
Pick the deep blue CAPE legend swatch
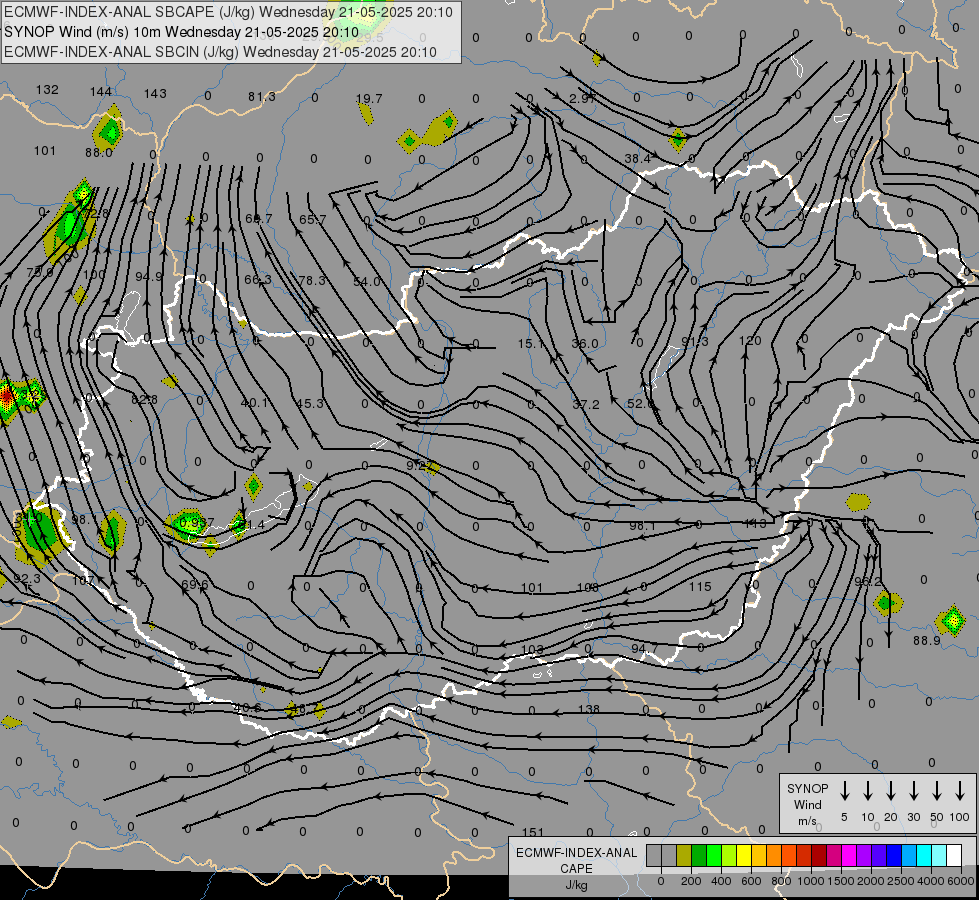click(x=893, y=856)
